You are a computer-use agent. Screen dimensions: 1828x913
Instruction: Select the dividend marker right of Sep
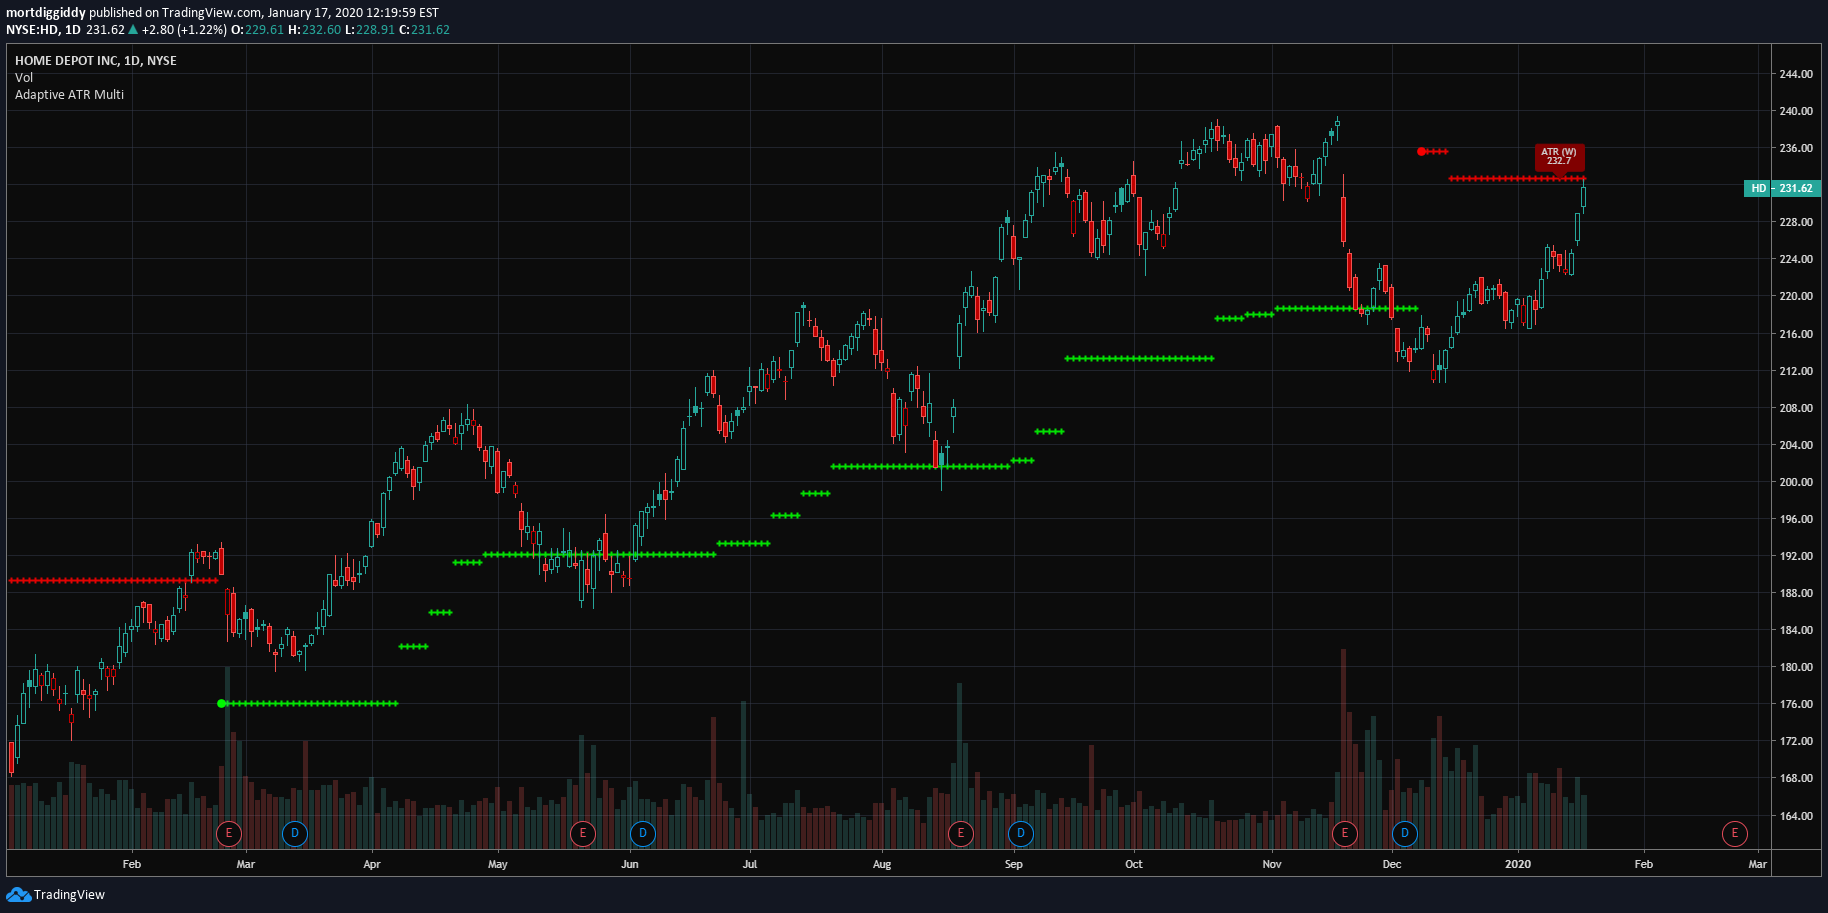click(x=1020, y=833)
